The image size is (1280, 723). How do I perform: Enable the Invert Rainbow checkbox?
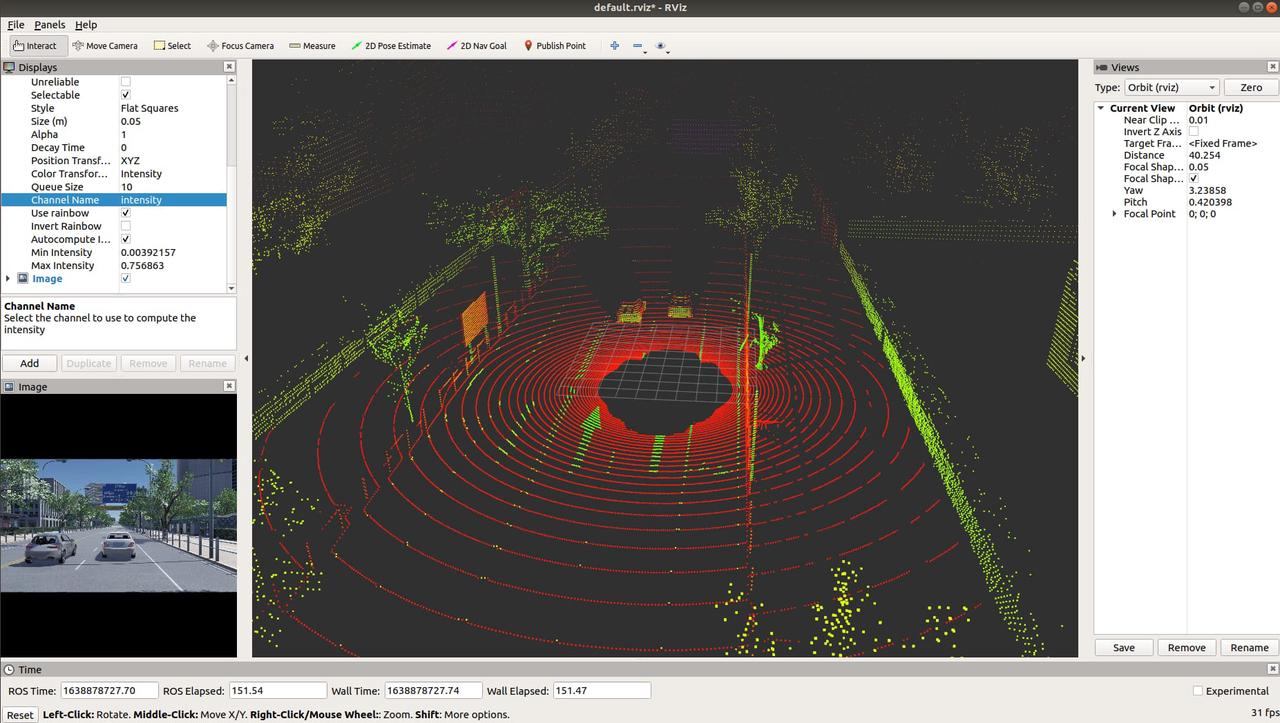125,226
